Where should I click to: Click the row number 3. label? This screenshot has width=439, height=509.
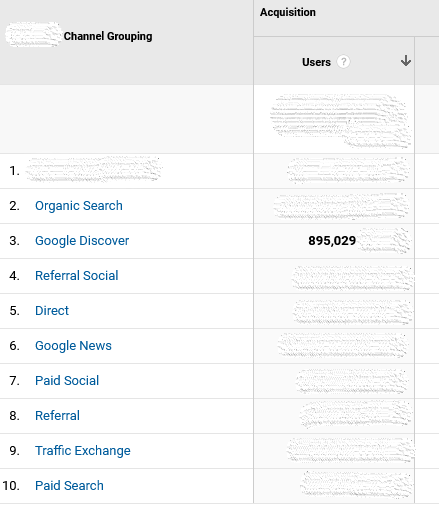pos(14,241)
